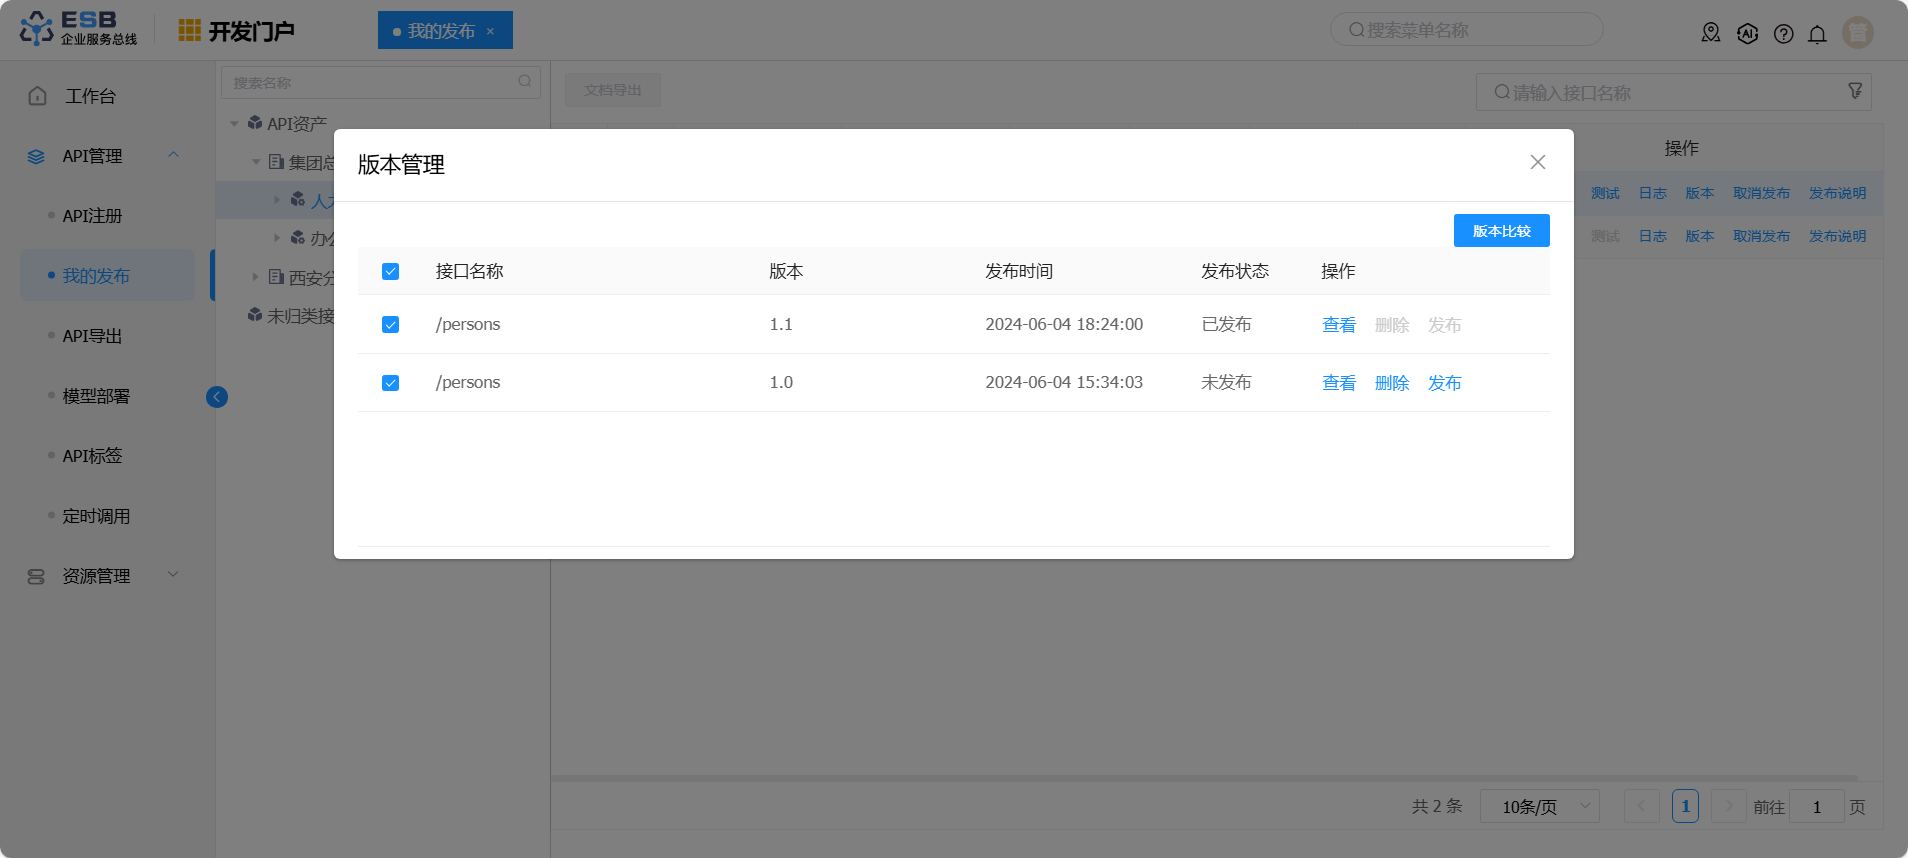Close the 版本管理 dialog
This screenshot has width=1908, height=858.
pos(1537,162)
